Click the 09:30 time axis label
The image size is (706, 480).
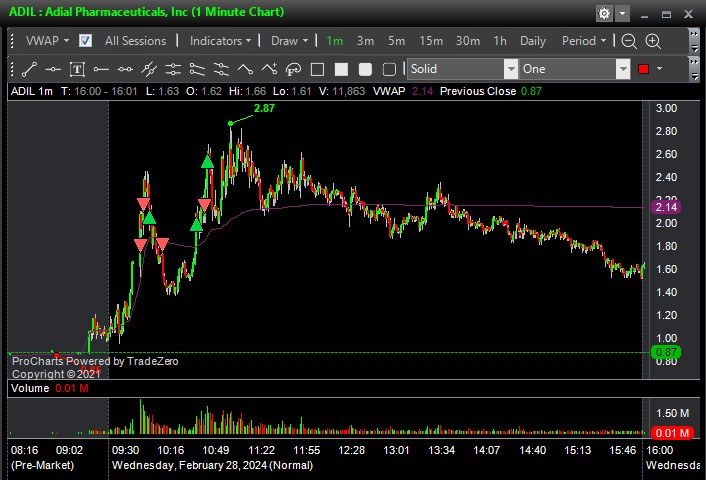click(125, 450)
